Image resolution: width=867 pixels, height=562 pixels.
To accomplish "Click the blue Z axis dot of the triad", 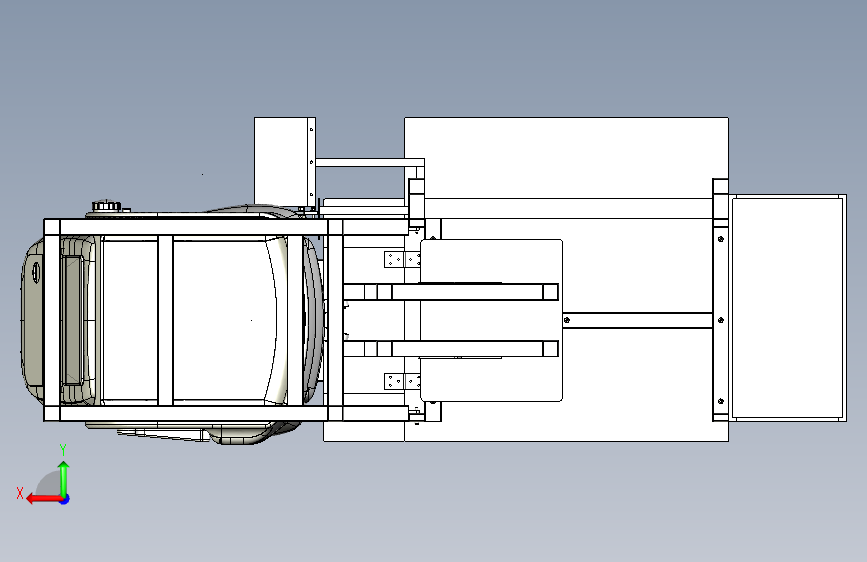I will (65, 499).
